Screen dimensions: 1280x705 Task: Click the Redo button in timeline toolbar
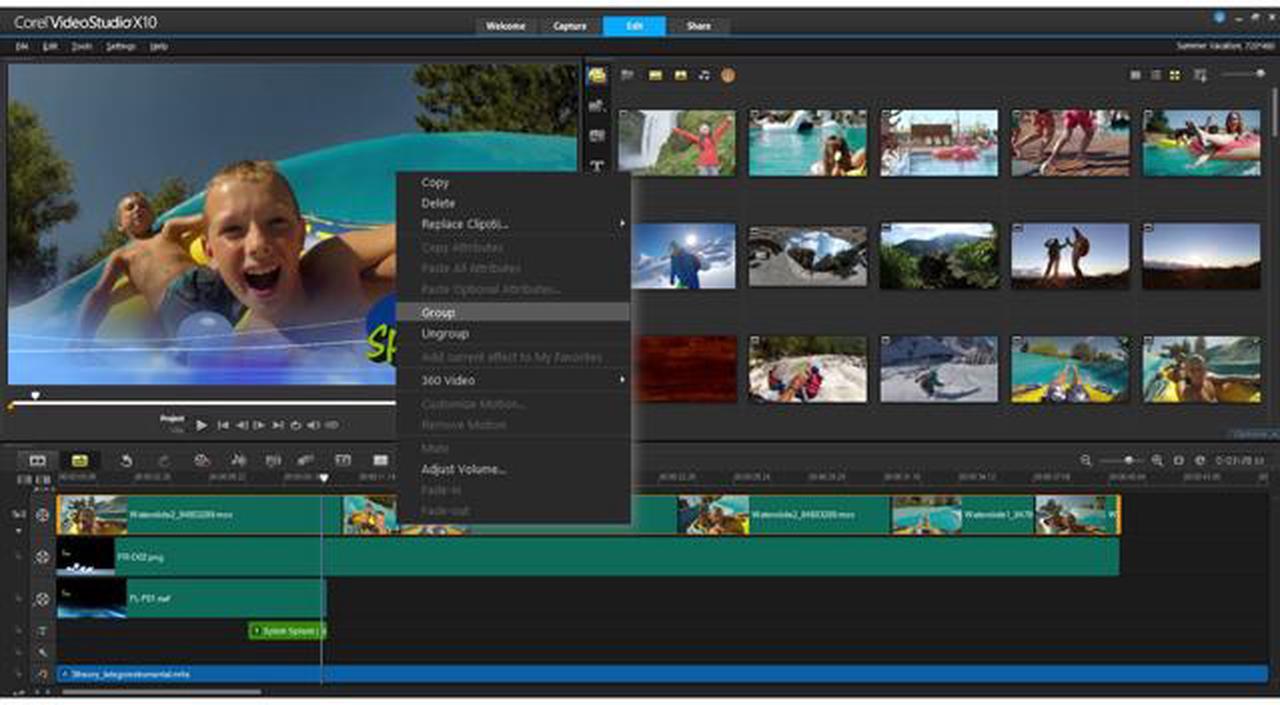[164, 460]
